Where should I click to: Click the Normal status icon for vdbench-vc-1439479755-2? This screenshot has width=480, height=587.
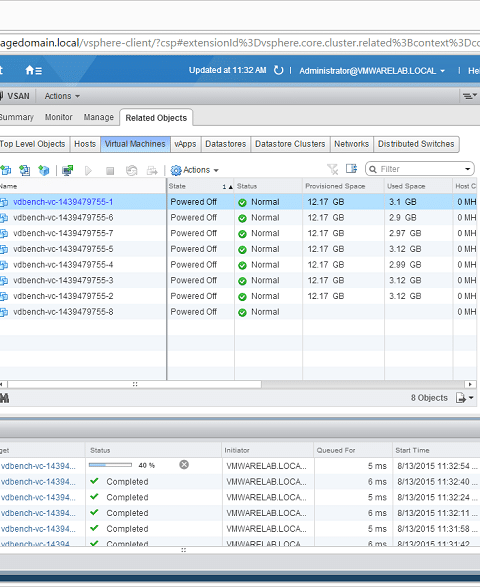(x=242, y=297)
